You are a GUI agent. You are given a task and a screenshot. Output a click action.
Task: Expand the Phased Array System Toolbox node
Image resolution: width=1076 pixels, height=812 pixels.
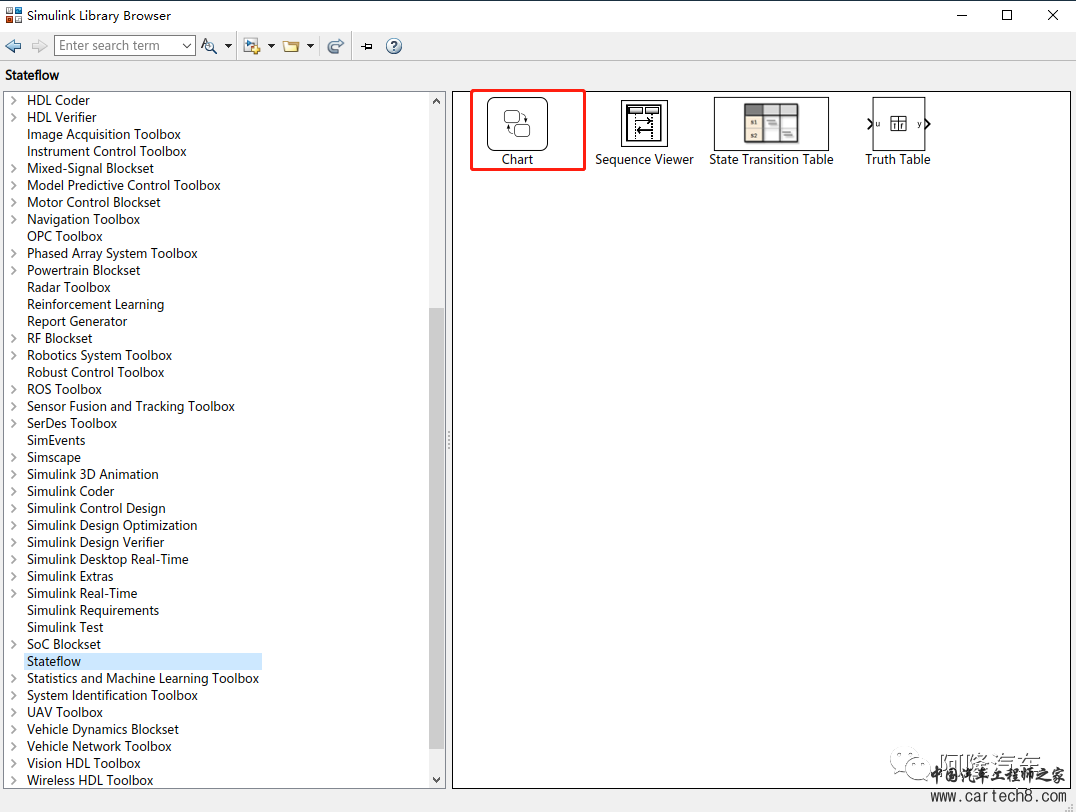(x=14, y=253)
